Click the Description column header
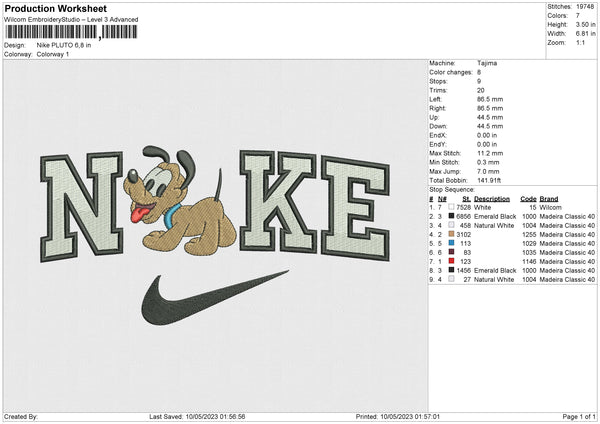This screenshot has height=424, width=600. [492, 199]
